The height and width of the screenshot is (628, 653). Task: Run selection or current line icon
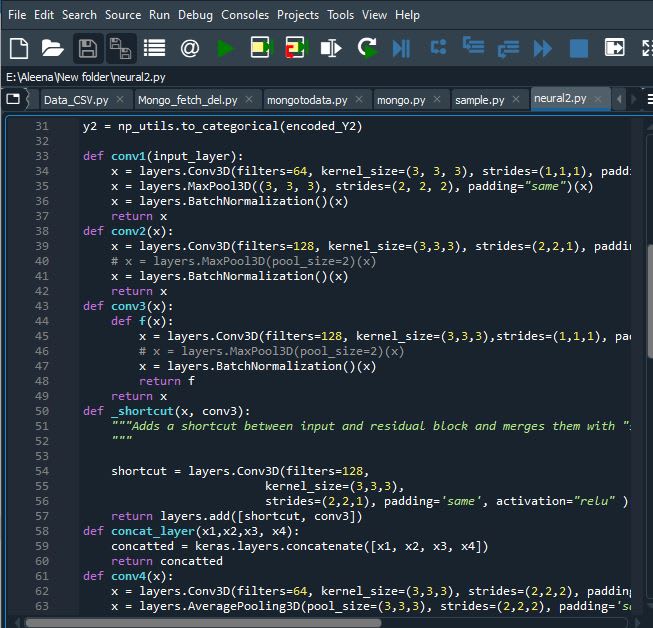pyautogui.click(x=331, y=48)
